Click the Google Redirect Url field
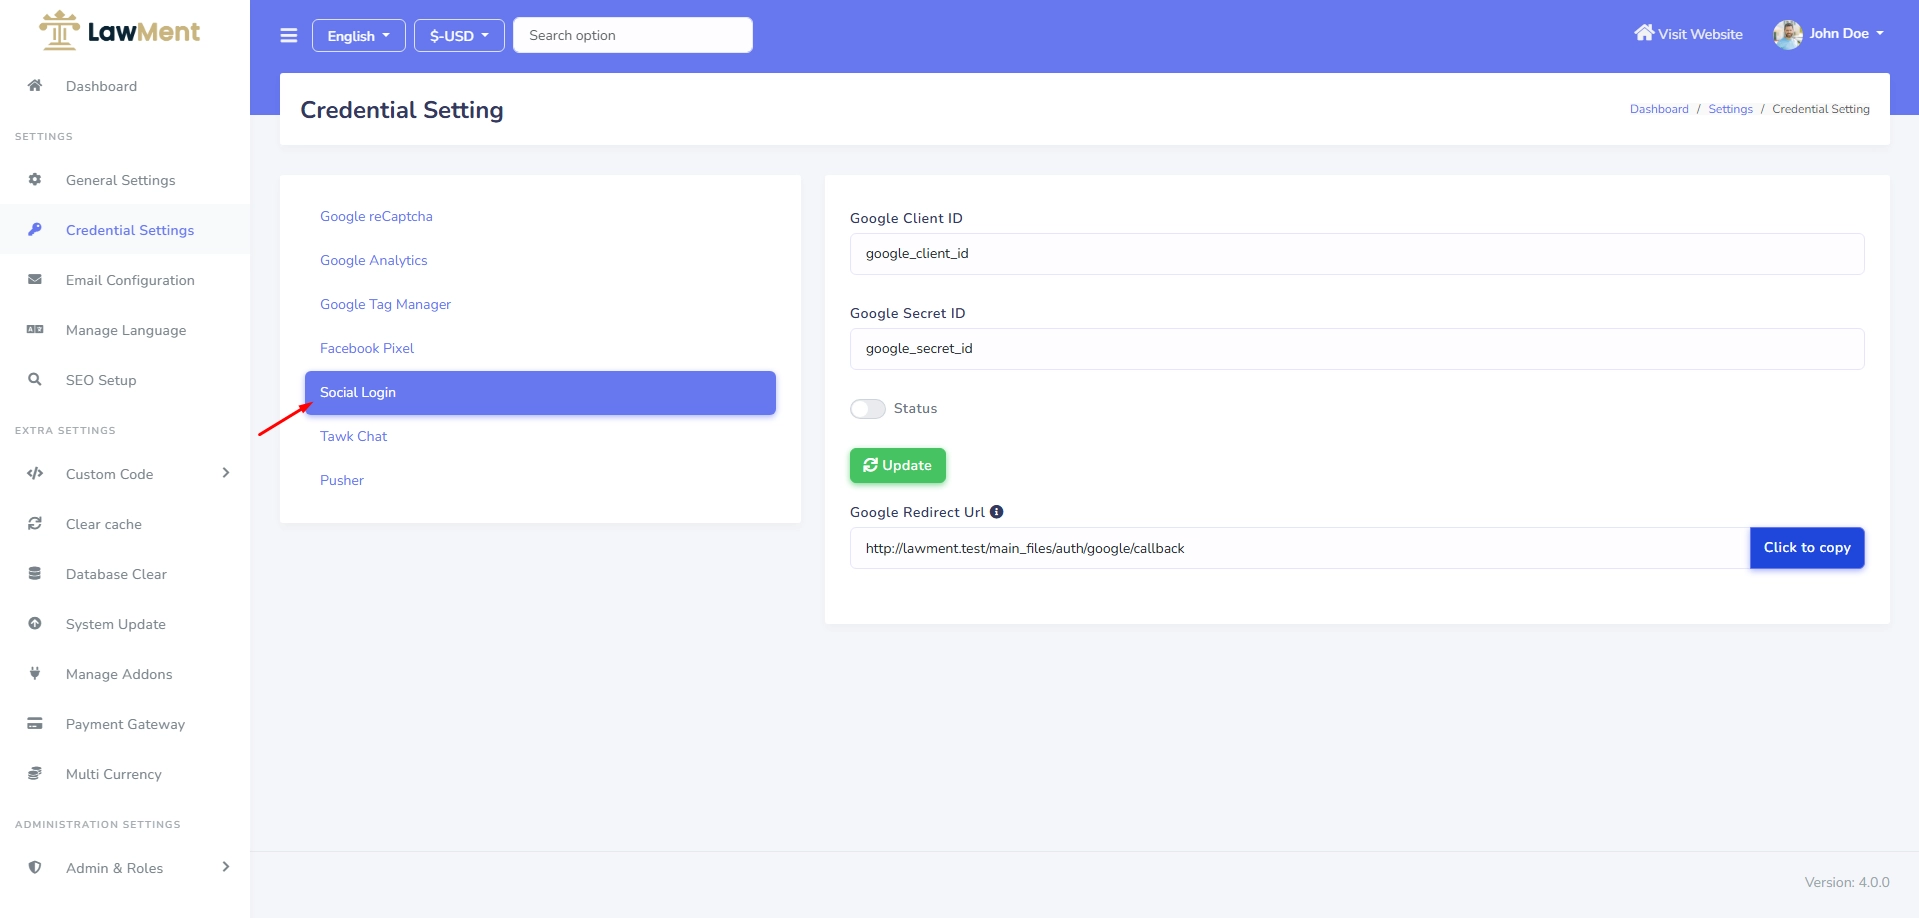Viewport: 1919px width, 918px height. pyautogui.click(x=1300, y=548)
